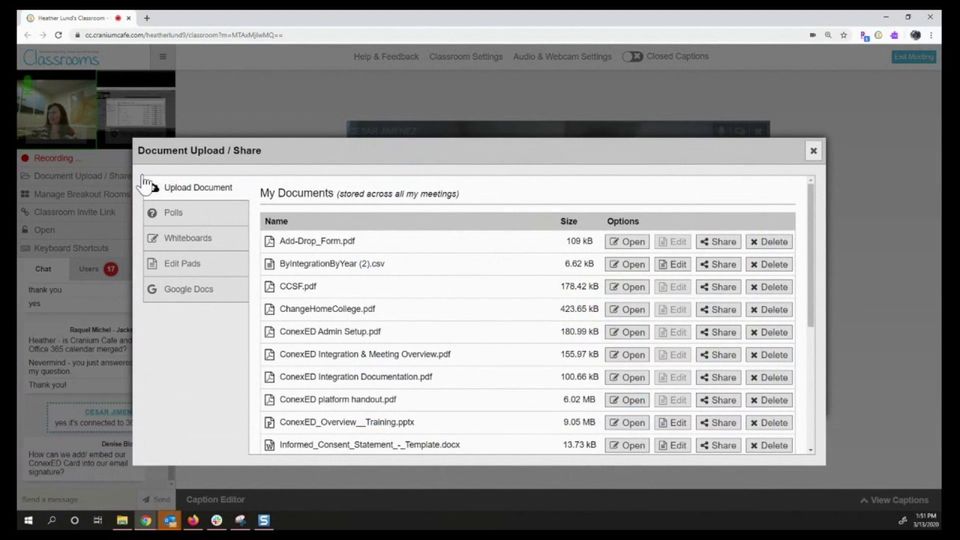Screen dimensions: 960x540
Task: Expand View Captions panel
Action: pyautogui.click(x=894, y=500)
